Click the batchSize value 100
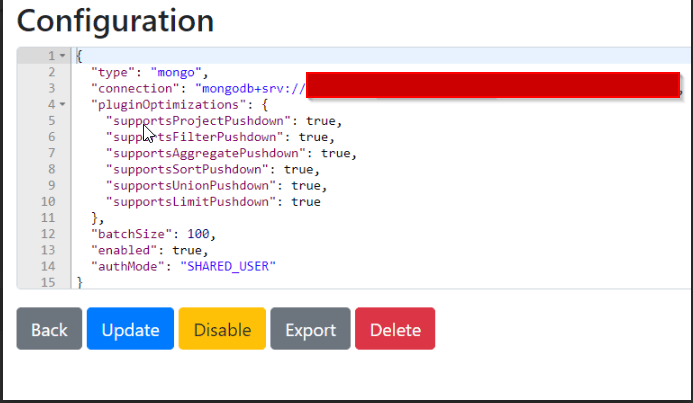693x403 pixels. 198,234
